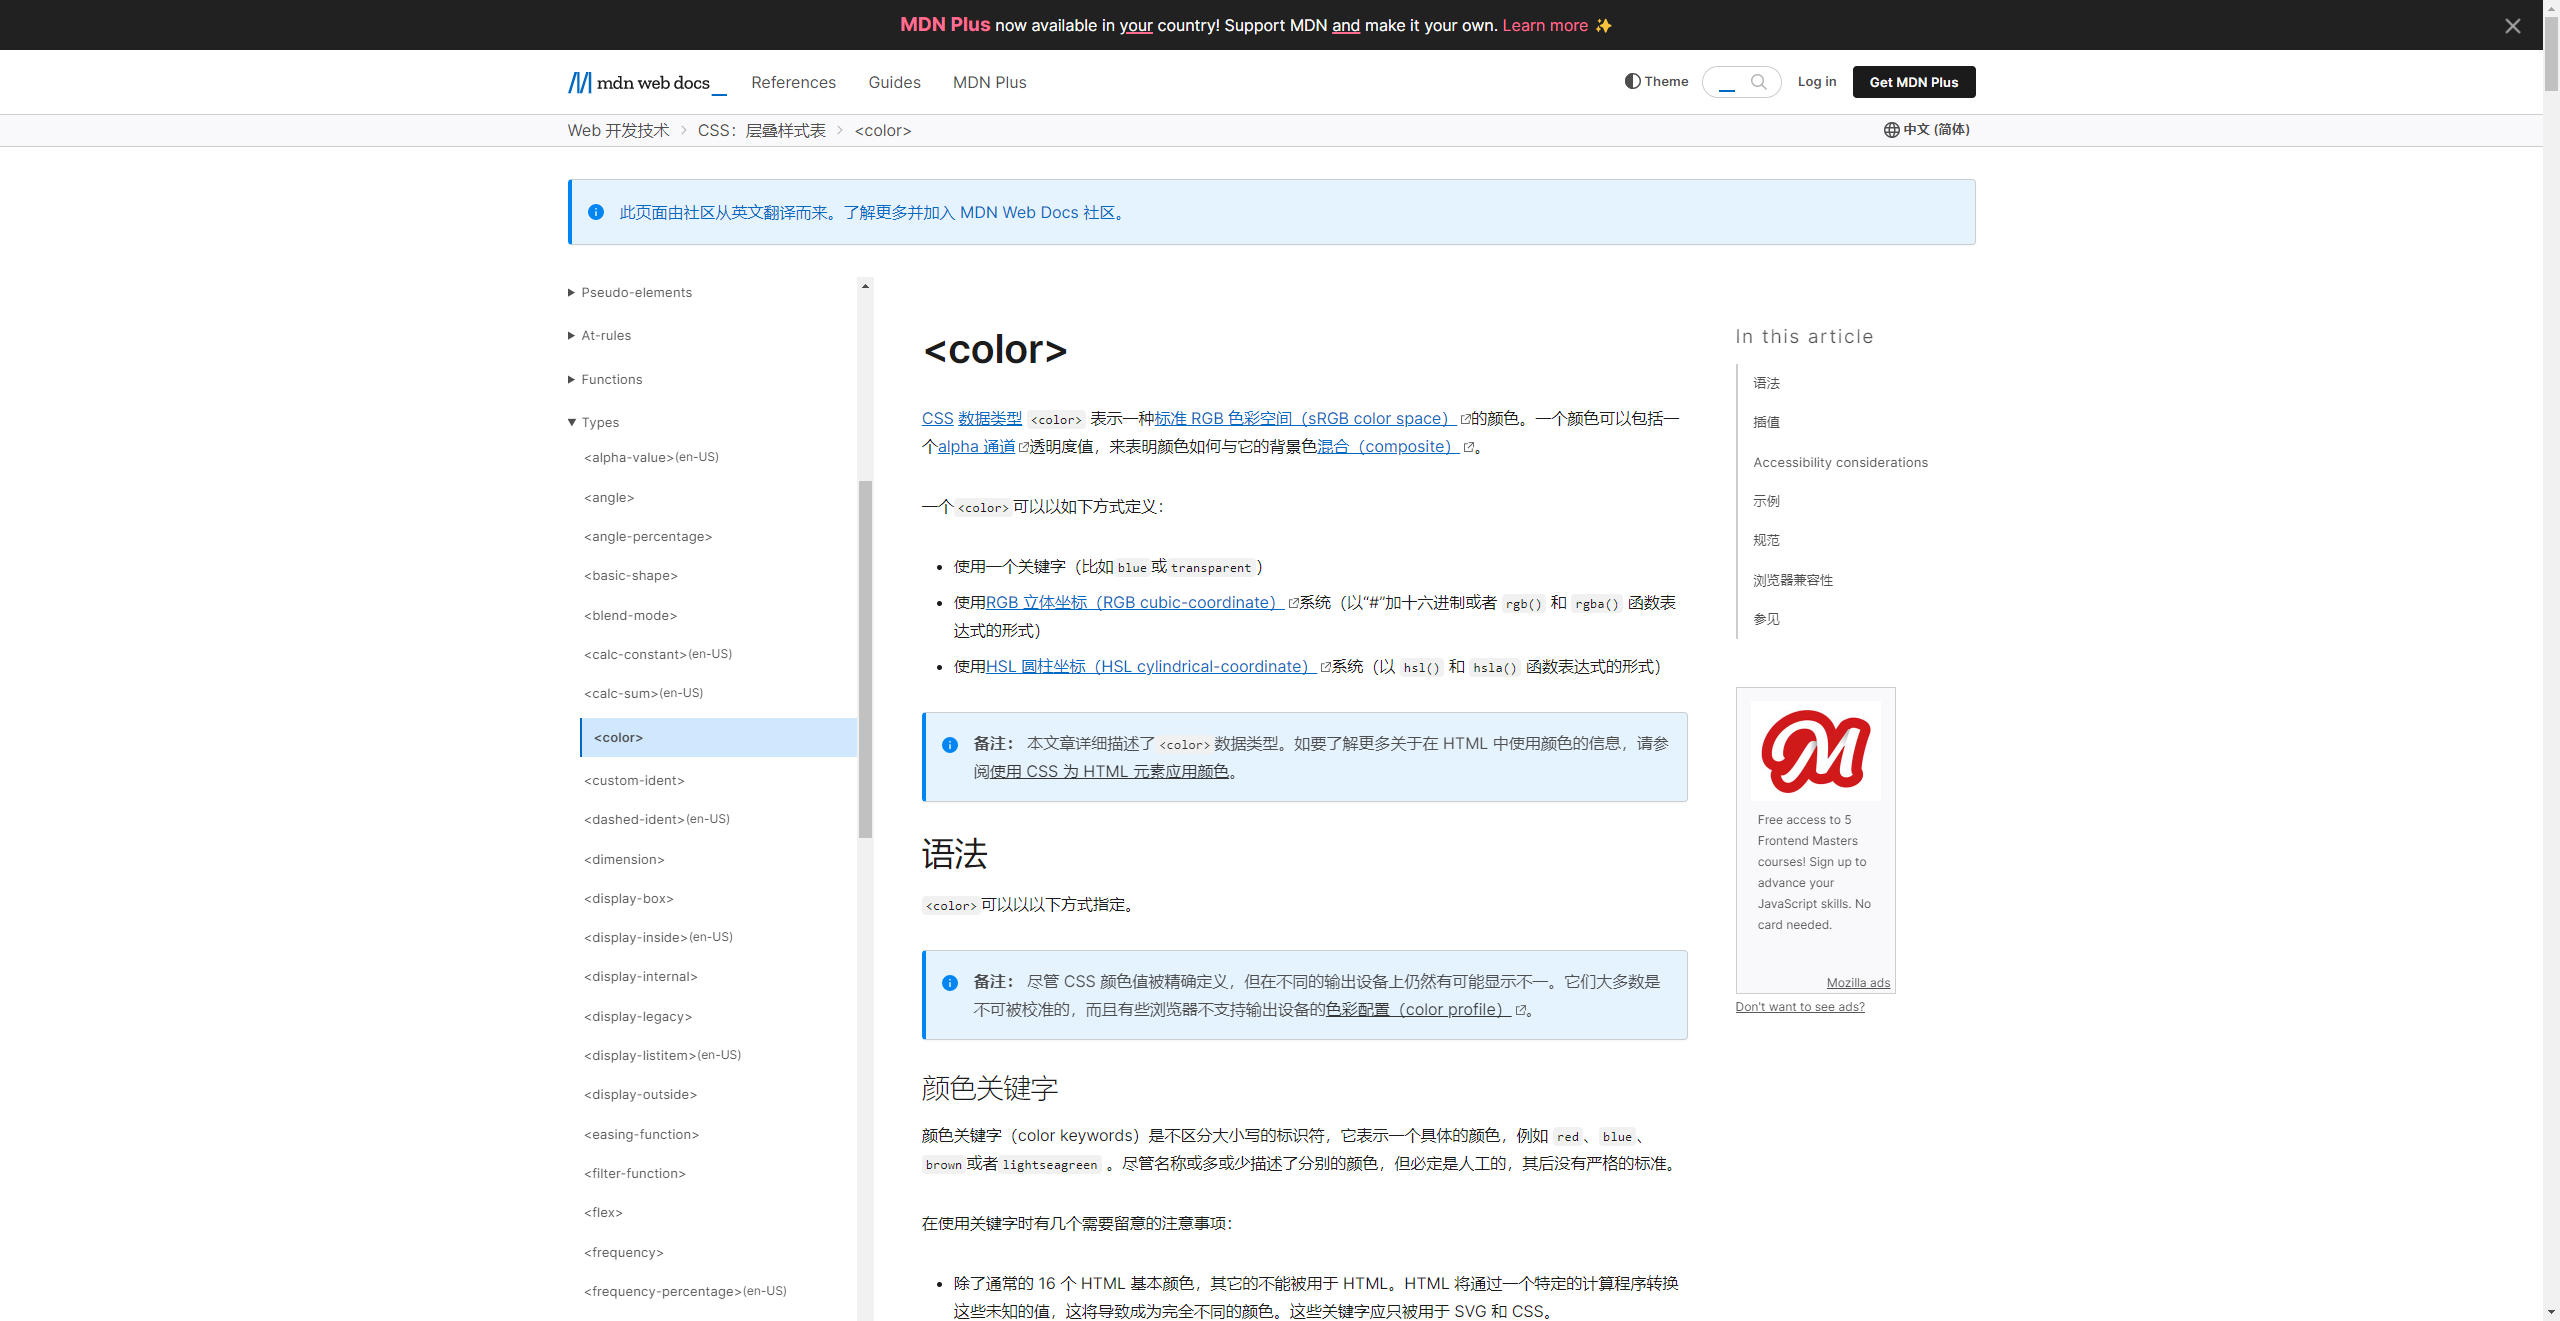Click the sidebar scroll-up arrow

[865, 287]
